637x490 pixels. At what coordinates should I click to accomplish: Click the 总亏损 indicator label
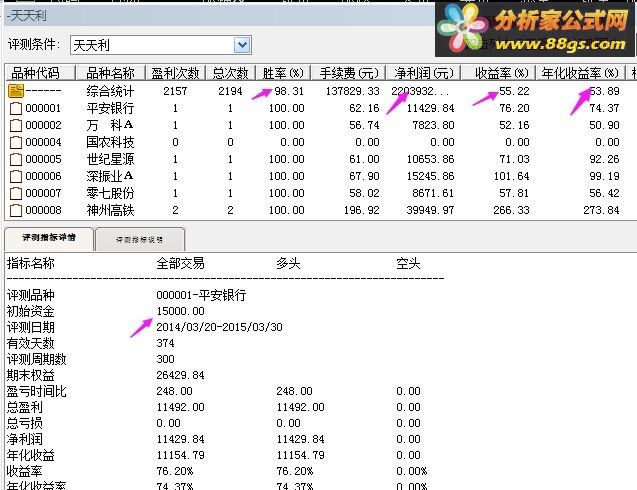tap(24, 423)
